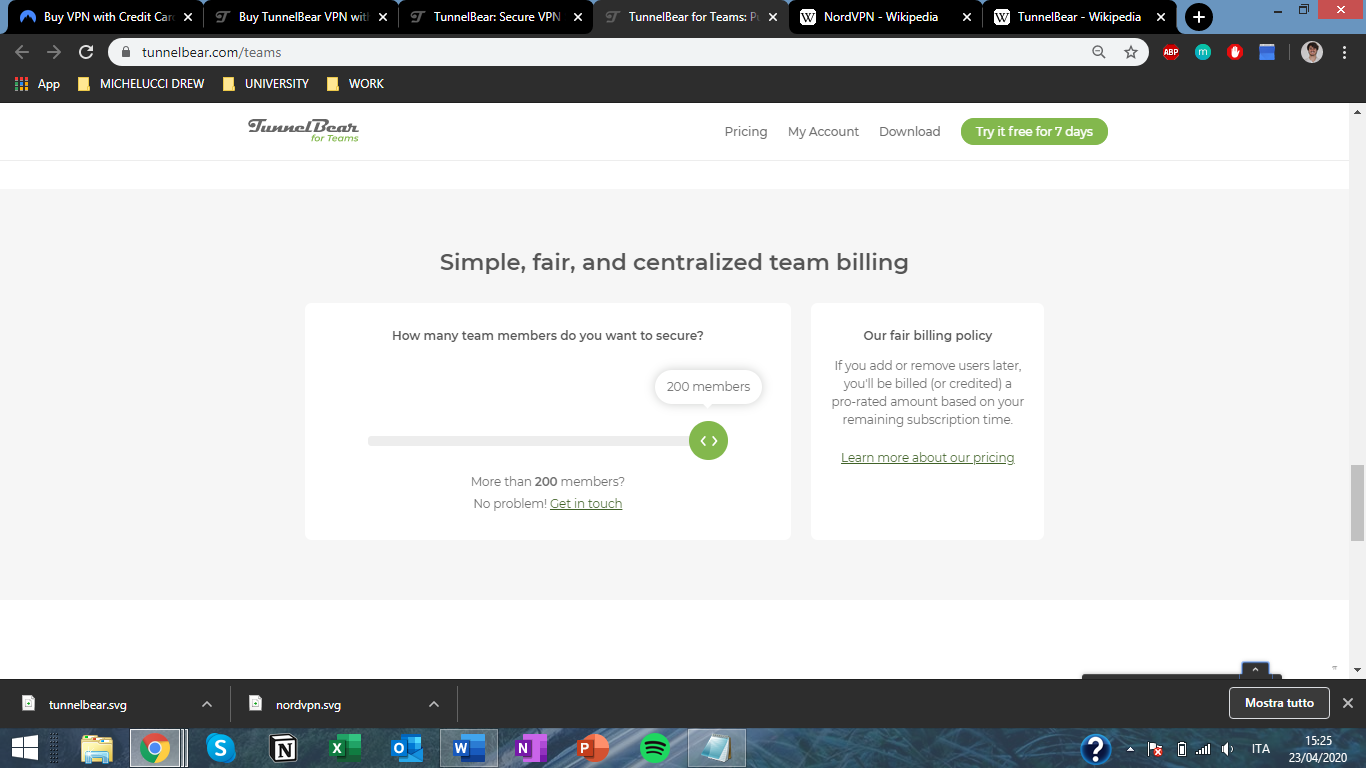Open downloaded tunnelbear.svg file
This screenshot has width=1366, height=768.
click(x=88, y=704)
